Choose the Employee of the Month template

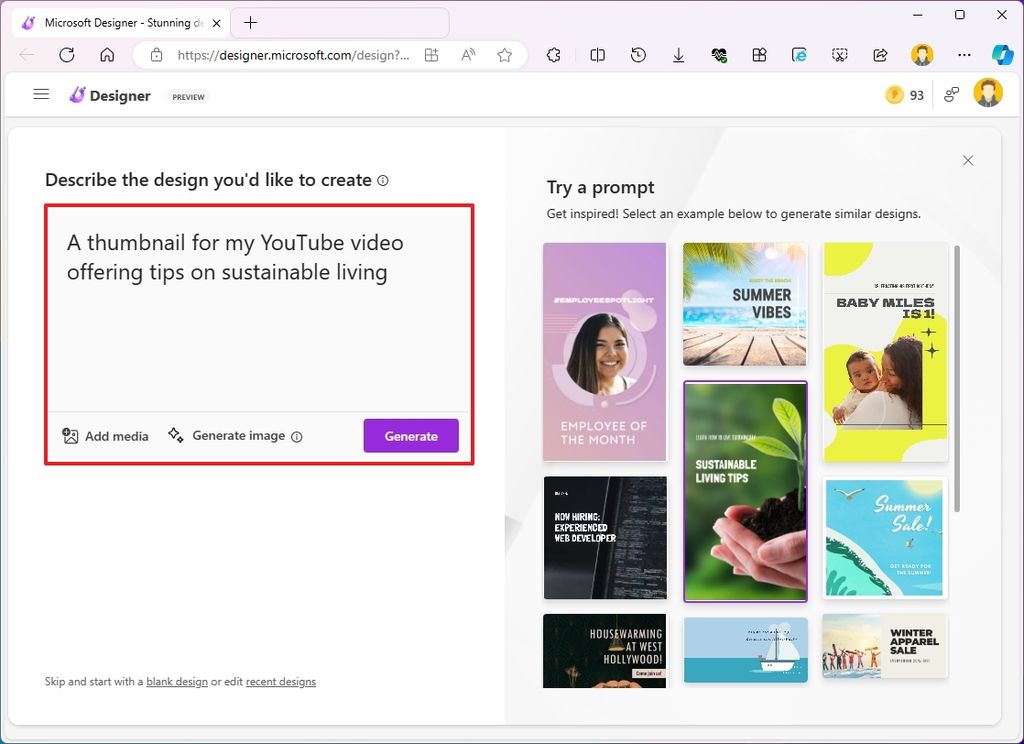(x=604, y=352)
